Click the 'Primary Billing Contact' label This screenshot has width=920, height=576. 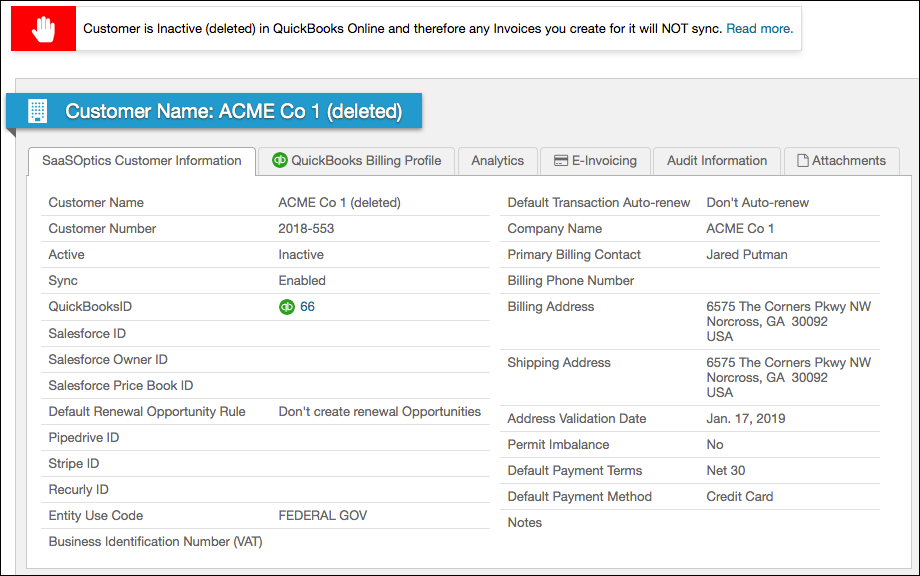574,255
